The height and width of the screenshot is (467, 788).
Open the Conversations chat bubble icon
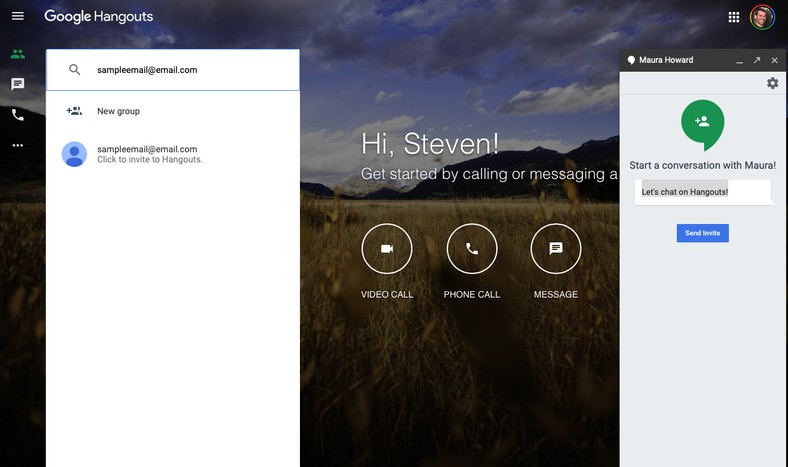point(17,84)
